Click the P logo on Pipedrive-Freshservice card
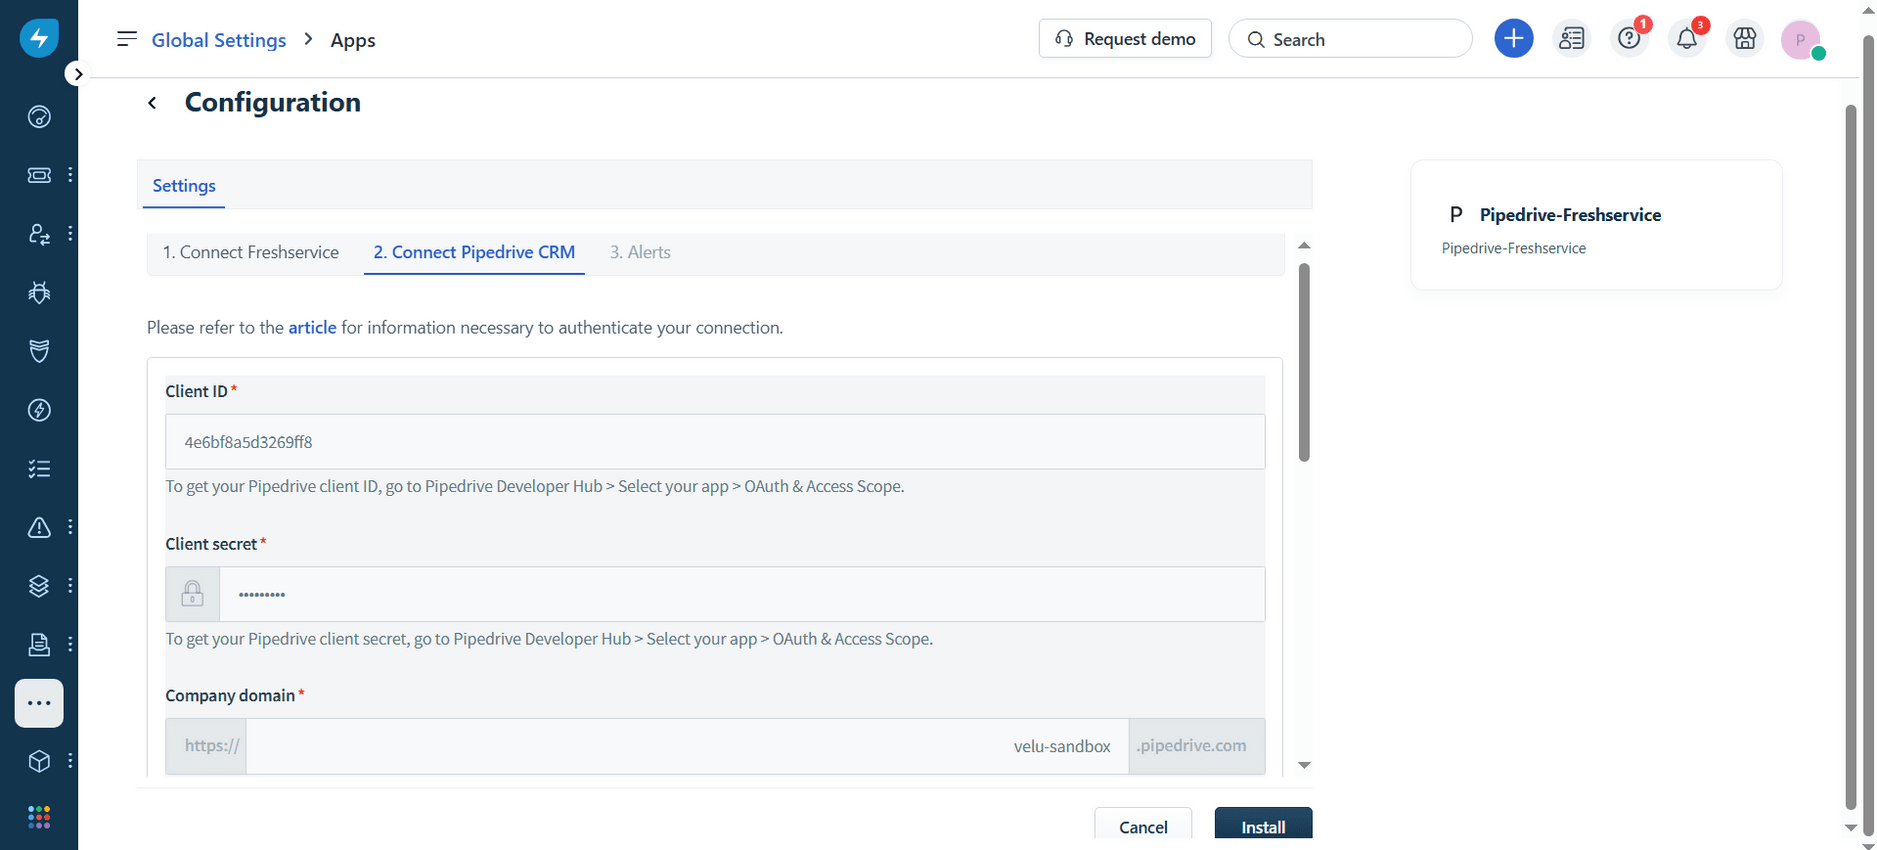Viewport: 1877px width, 850px height. [1456, 215]
